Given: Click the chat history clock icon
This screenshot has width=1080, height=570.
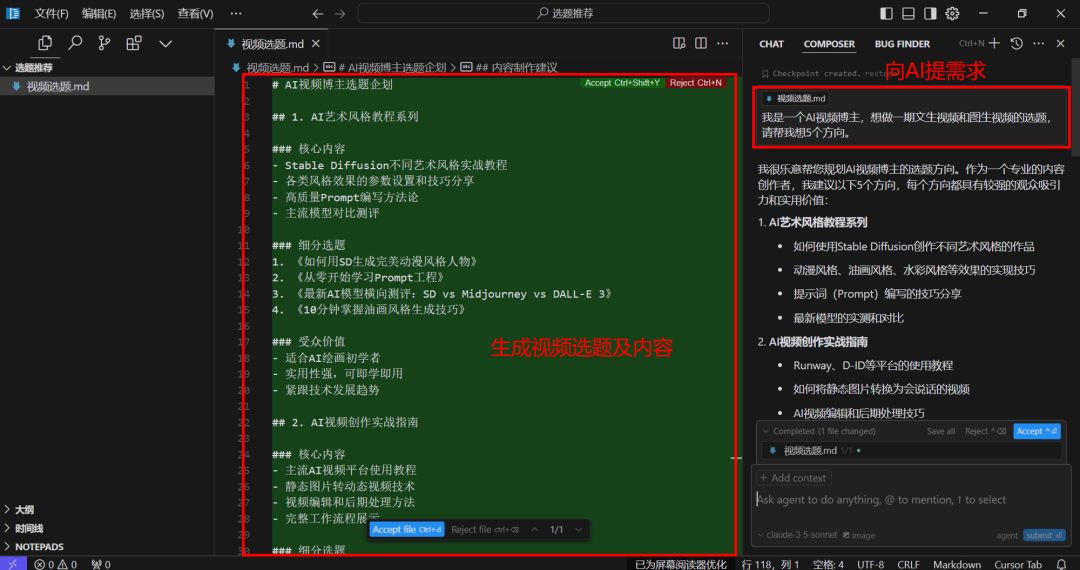Looking at the screenshot, I should pos(1016,44).
